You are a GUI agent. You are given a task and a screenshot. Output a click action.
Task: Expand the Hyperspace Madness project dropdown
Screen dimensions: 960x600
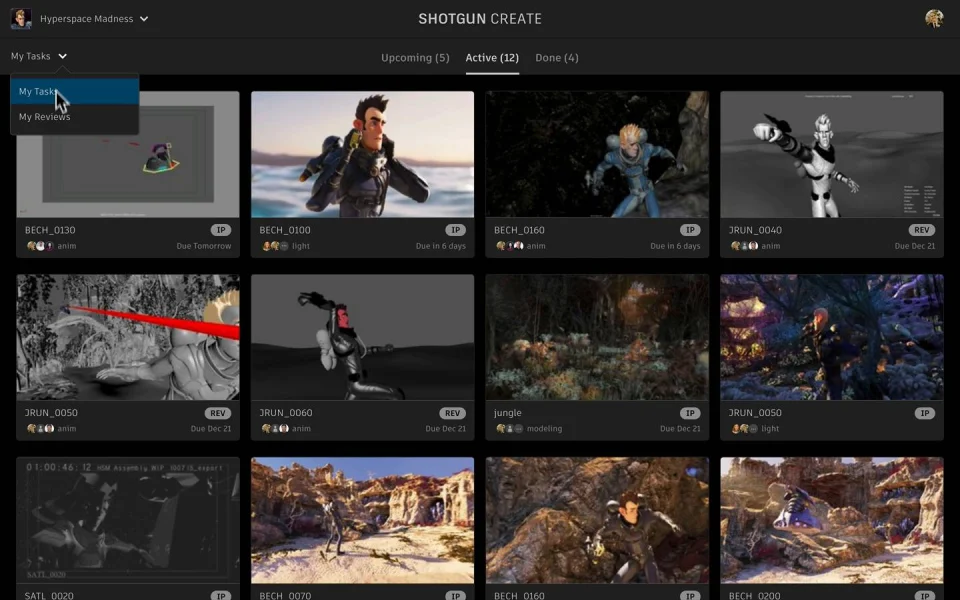click(144, 19)
